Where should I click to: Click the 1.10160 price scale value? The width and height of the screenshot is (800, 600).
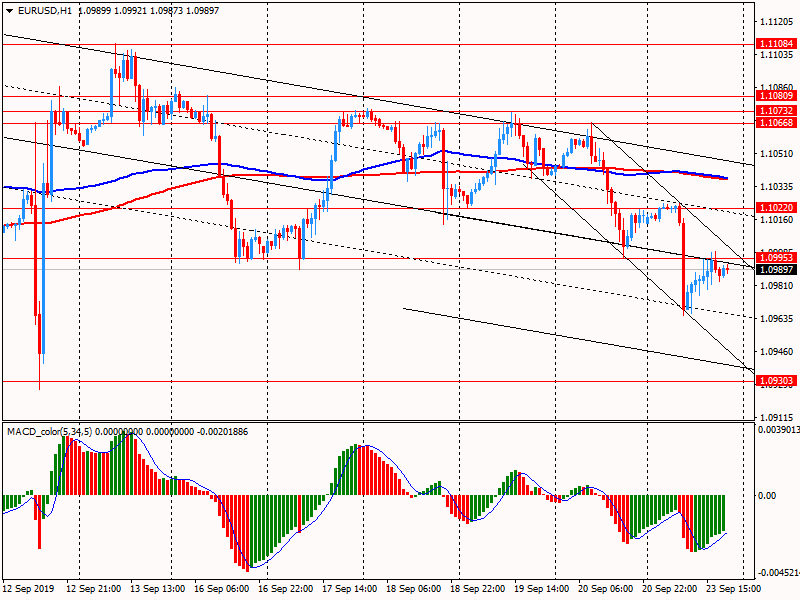tap(777, 220)
